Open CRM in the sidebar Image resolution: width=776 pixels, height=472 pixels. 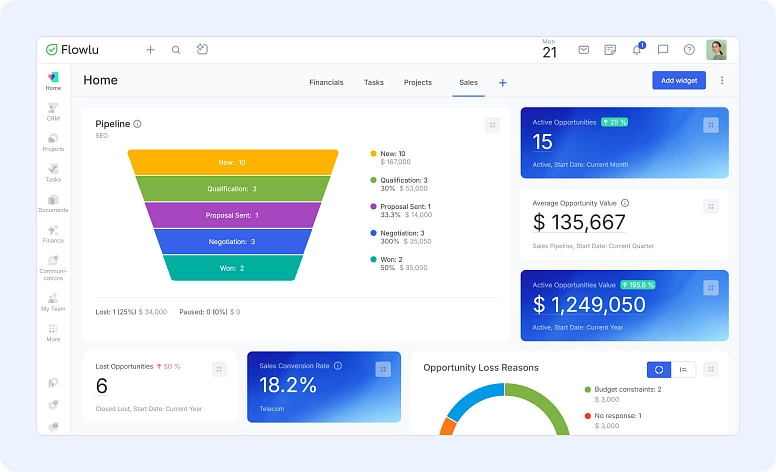(53, 112)
